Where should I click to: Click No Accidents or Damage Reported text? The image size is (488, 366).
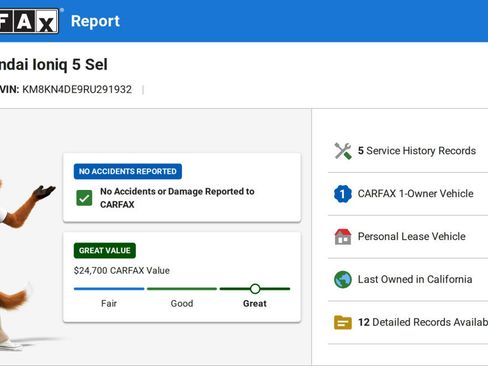[x=177, y=198]
